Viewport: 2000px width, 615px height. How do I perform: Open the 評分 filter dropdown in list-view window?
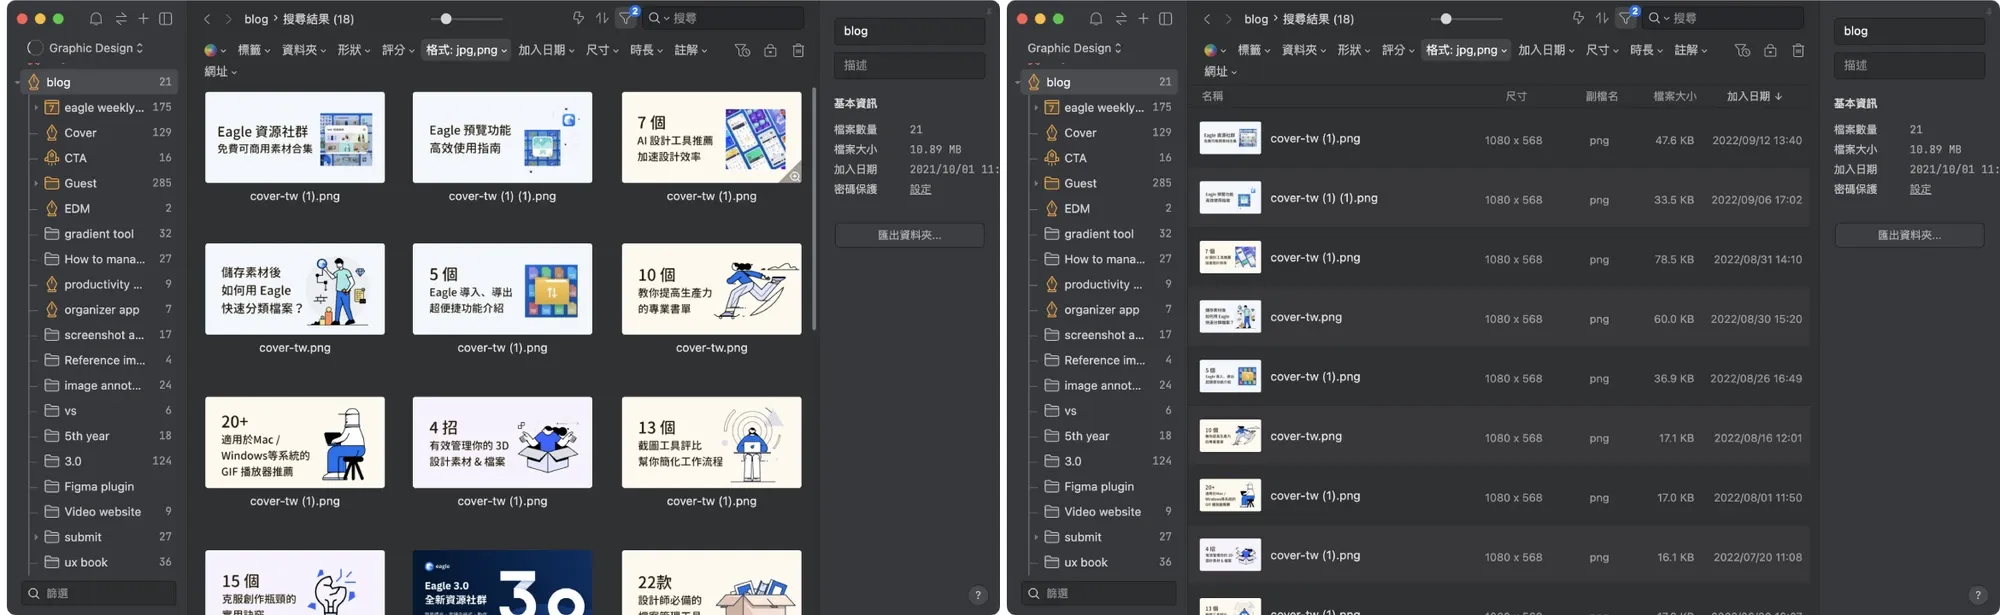(1398, 50)
